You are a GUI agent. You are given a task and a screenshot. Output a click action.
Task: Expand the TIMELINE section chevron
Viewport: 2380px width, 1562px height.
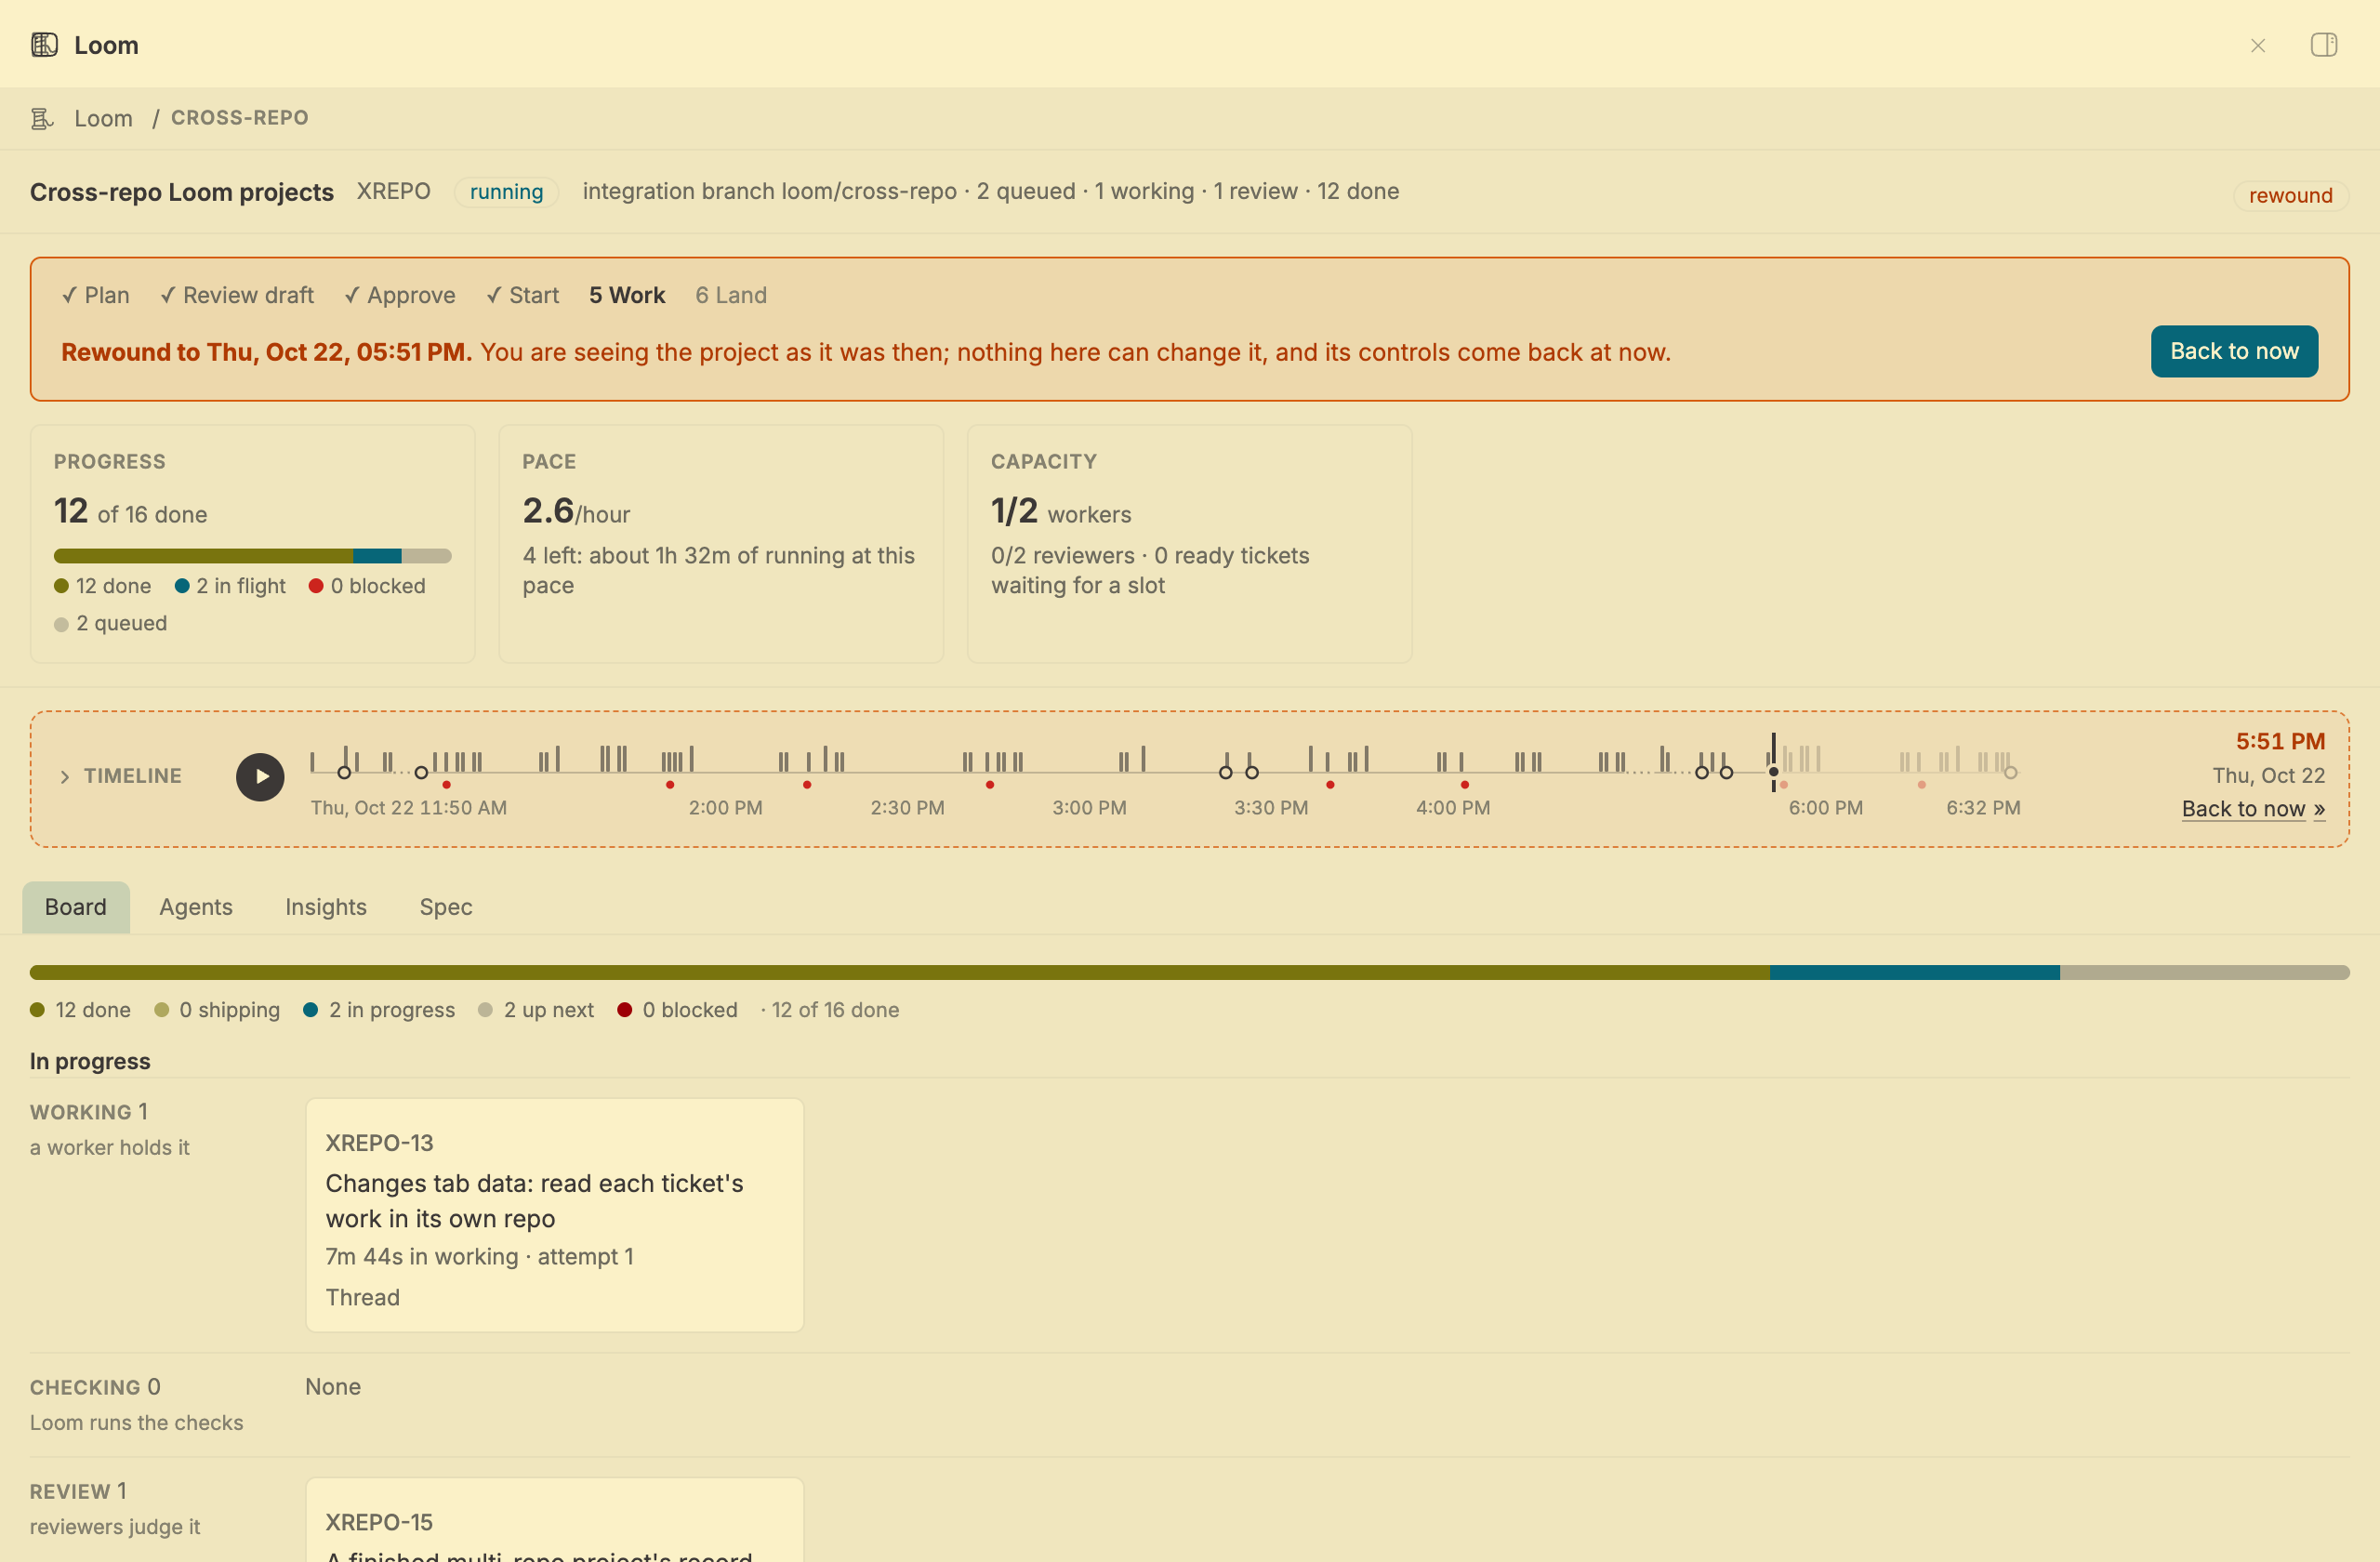(65, 777)
